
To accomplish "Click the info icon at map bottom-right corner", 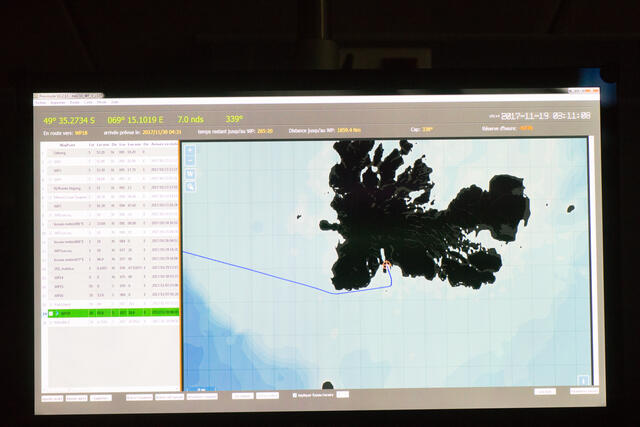I will (x=583, y=380).
